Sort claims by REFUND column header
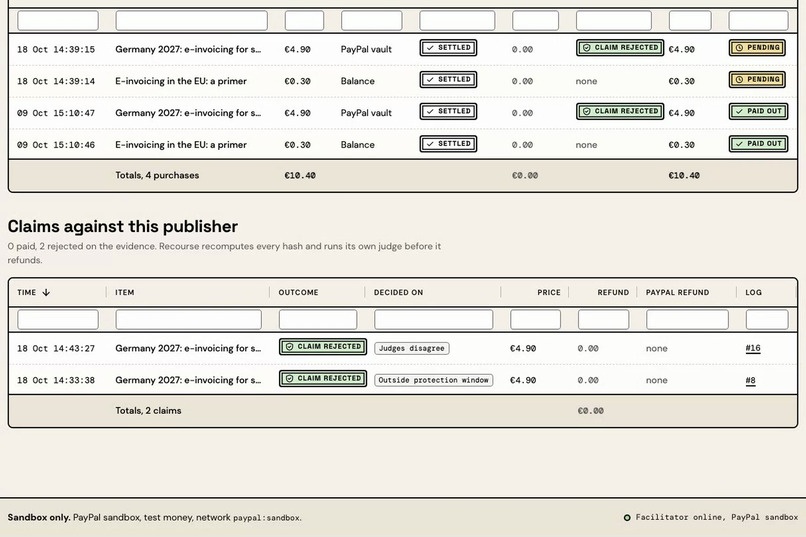 (x=613, y=292)
